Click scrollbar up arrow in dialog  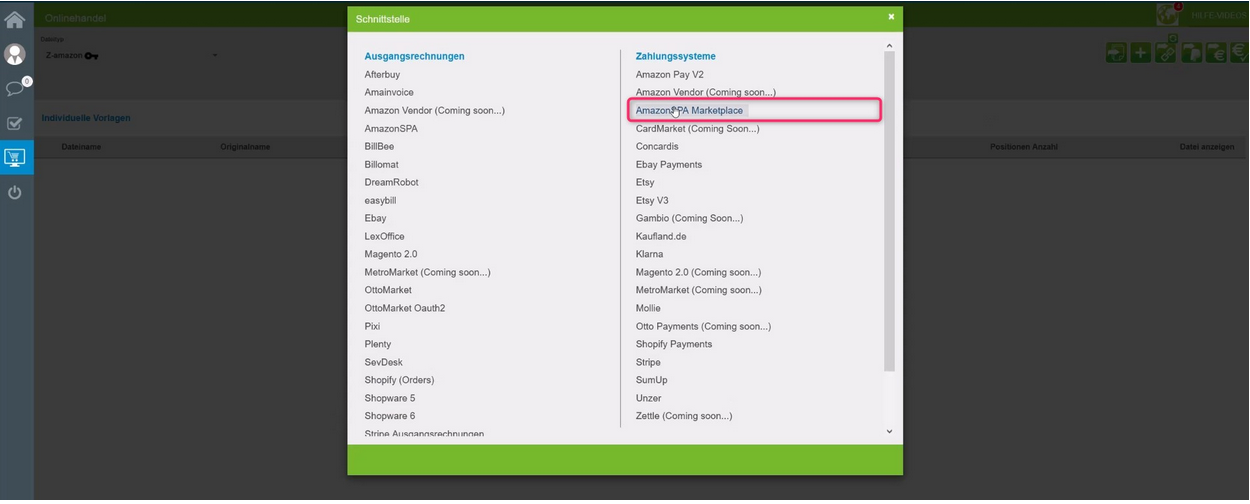[x=889, y=45]
